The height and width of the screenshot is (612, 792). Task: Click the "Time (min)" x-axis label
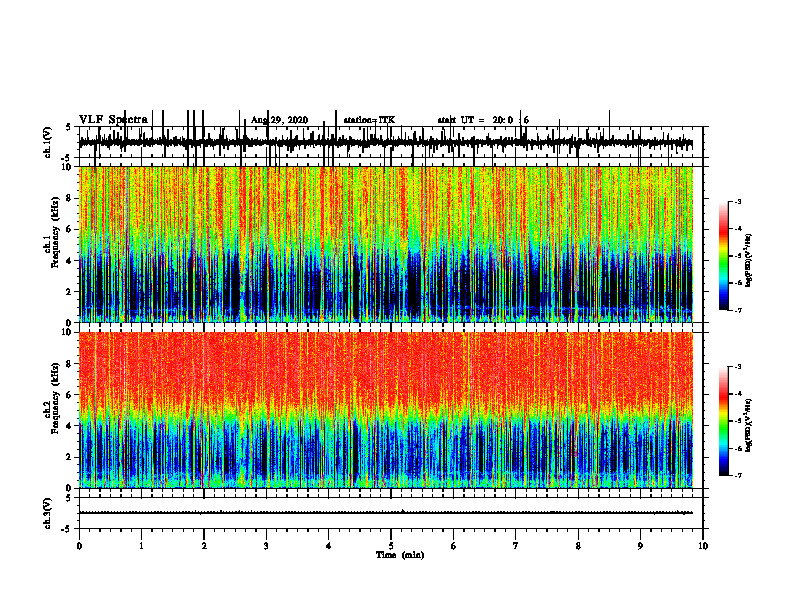[x=400, y=555]
